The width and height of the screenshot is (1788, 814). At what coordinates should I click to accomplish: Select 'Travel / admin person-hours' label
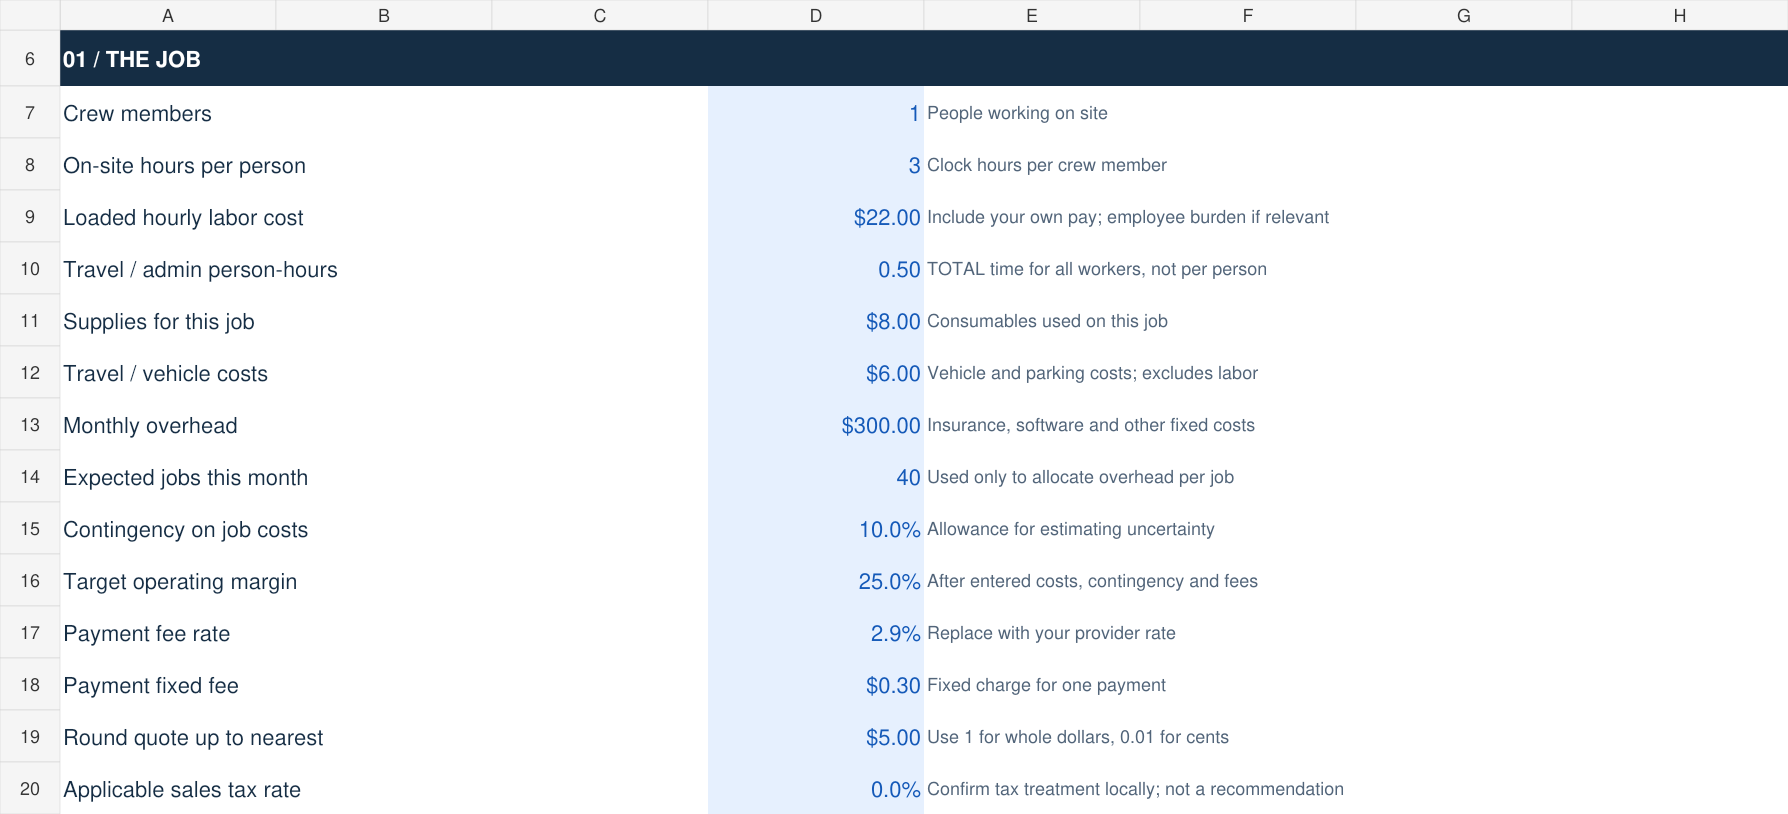pos(200,270)
